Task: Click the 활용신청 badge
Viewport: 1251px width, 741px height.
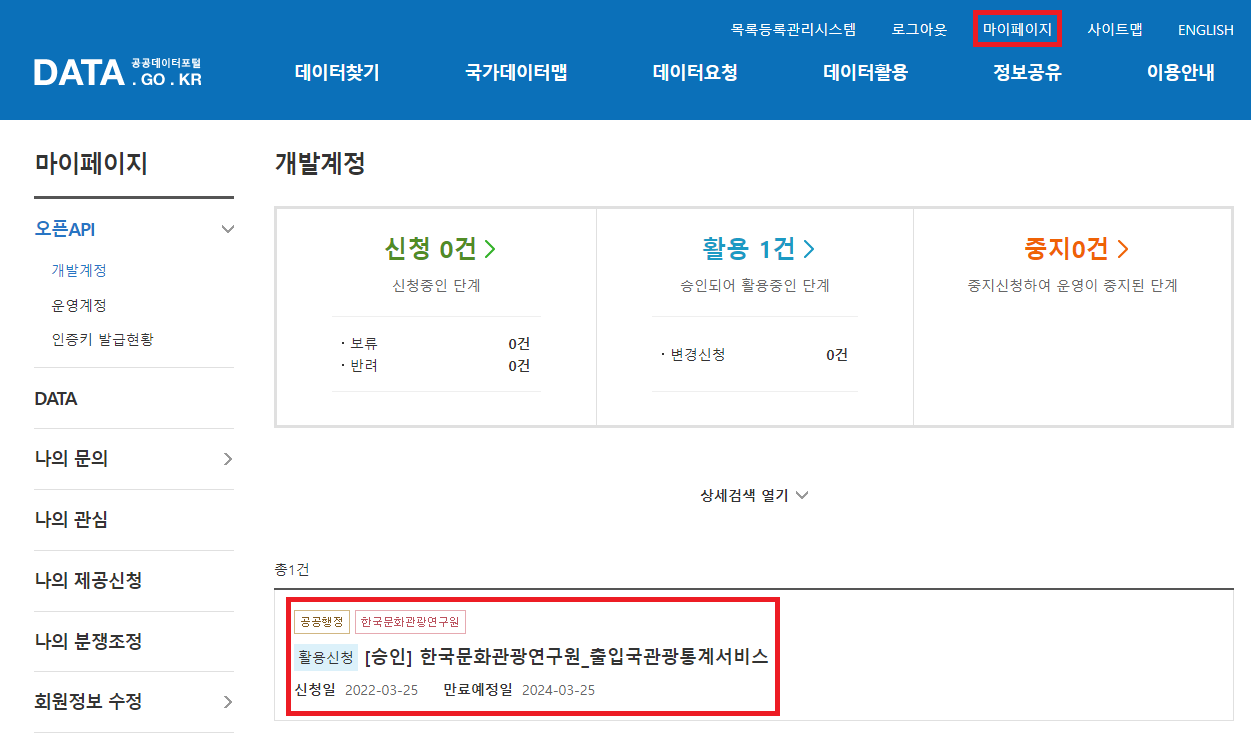Action: coord(326,657)
